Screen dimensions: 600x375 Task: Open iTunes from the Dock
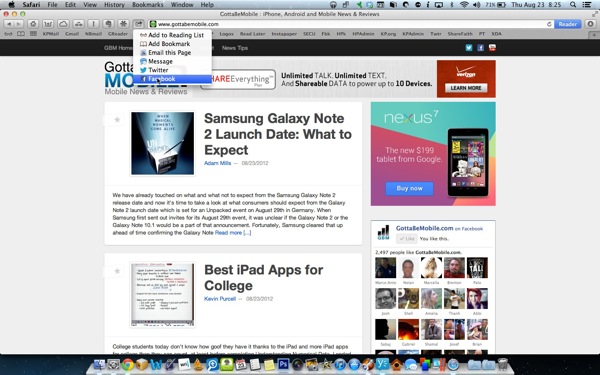340,364
